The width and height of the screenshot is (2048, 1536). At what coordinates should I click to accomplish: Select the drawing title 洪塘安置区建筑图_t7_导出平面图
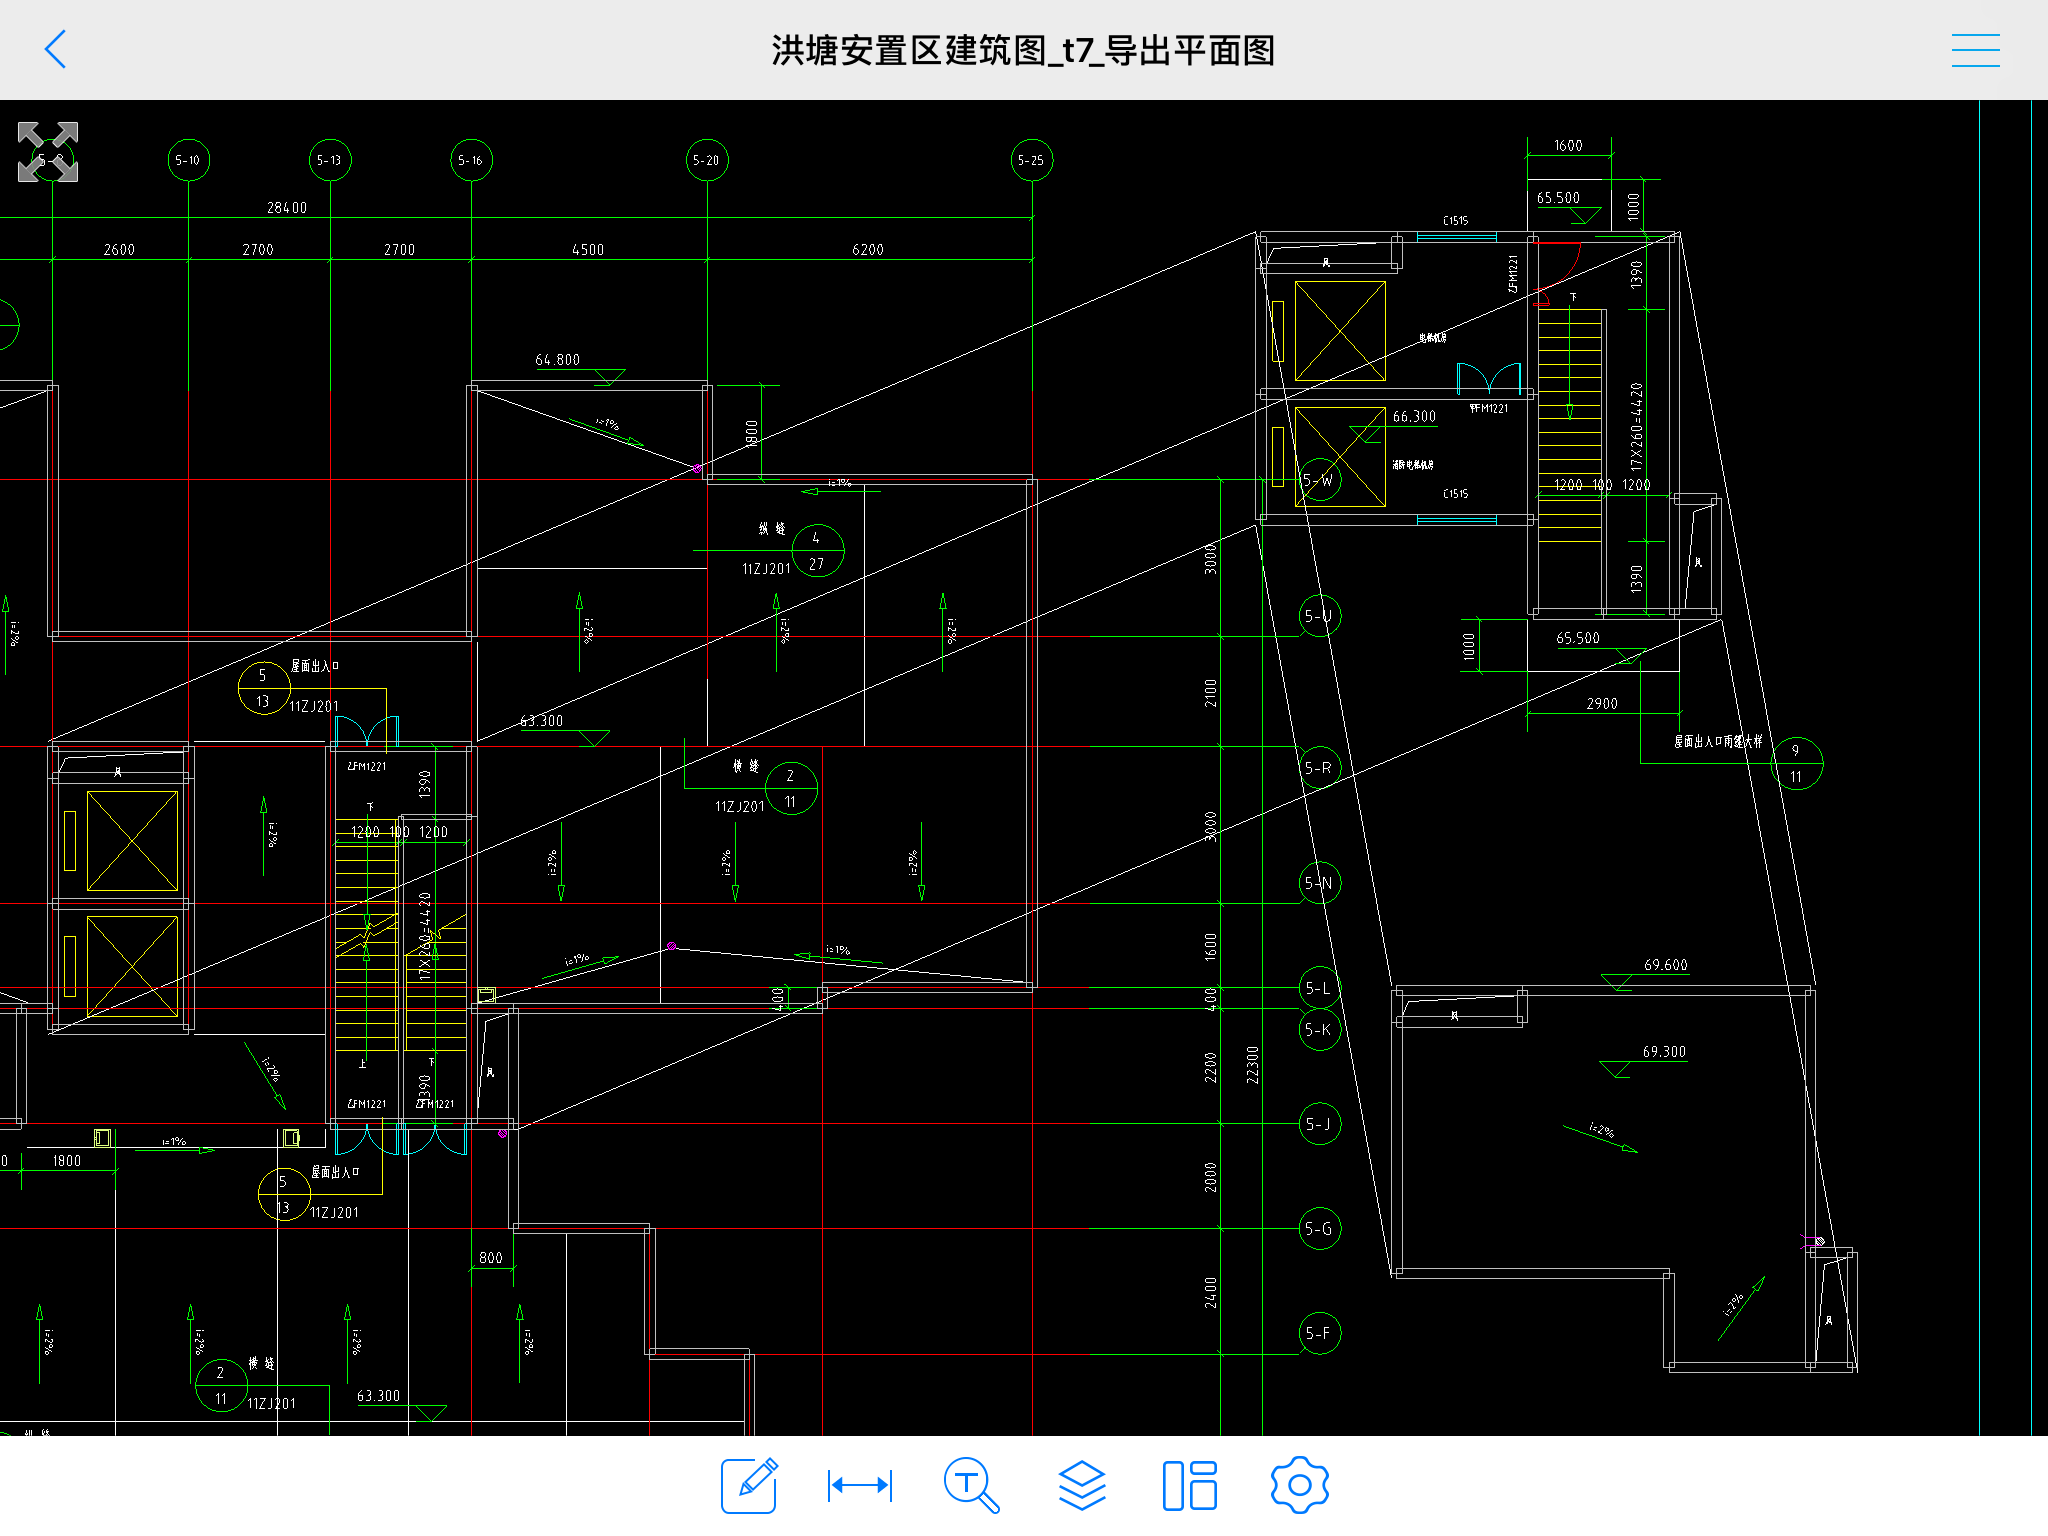point(1023,50)
